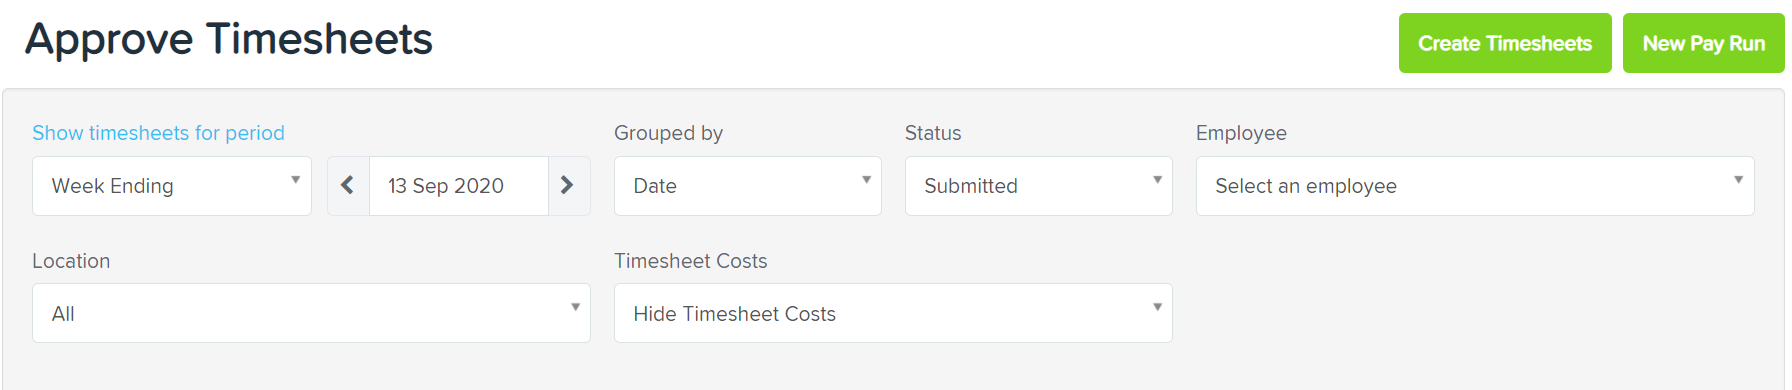Click the Select an employee placeholder

(1306, 186)
